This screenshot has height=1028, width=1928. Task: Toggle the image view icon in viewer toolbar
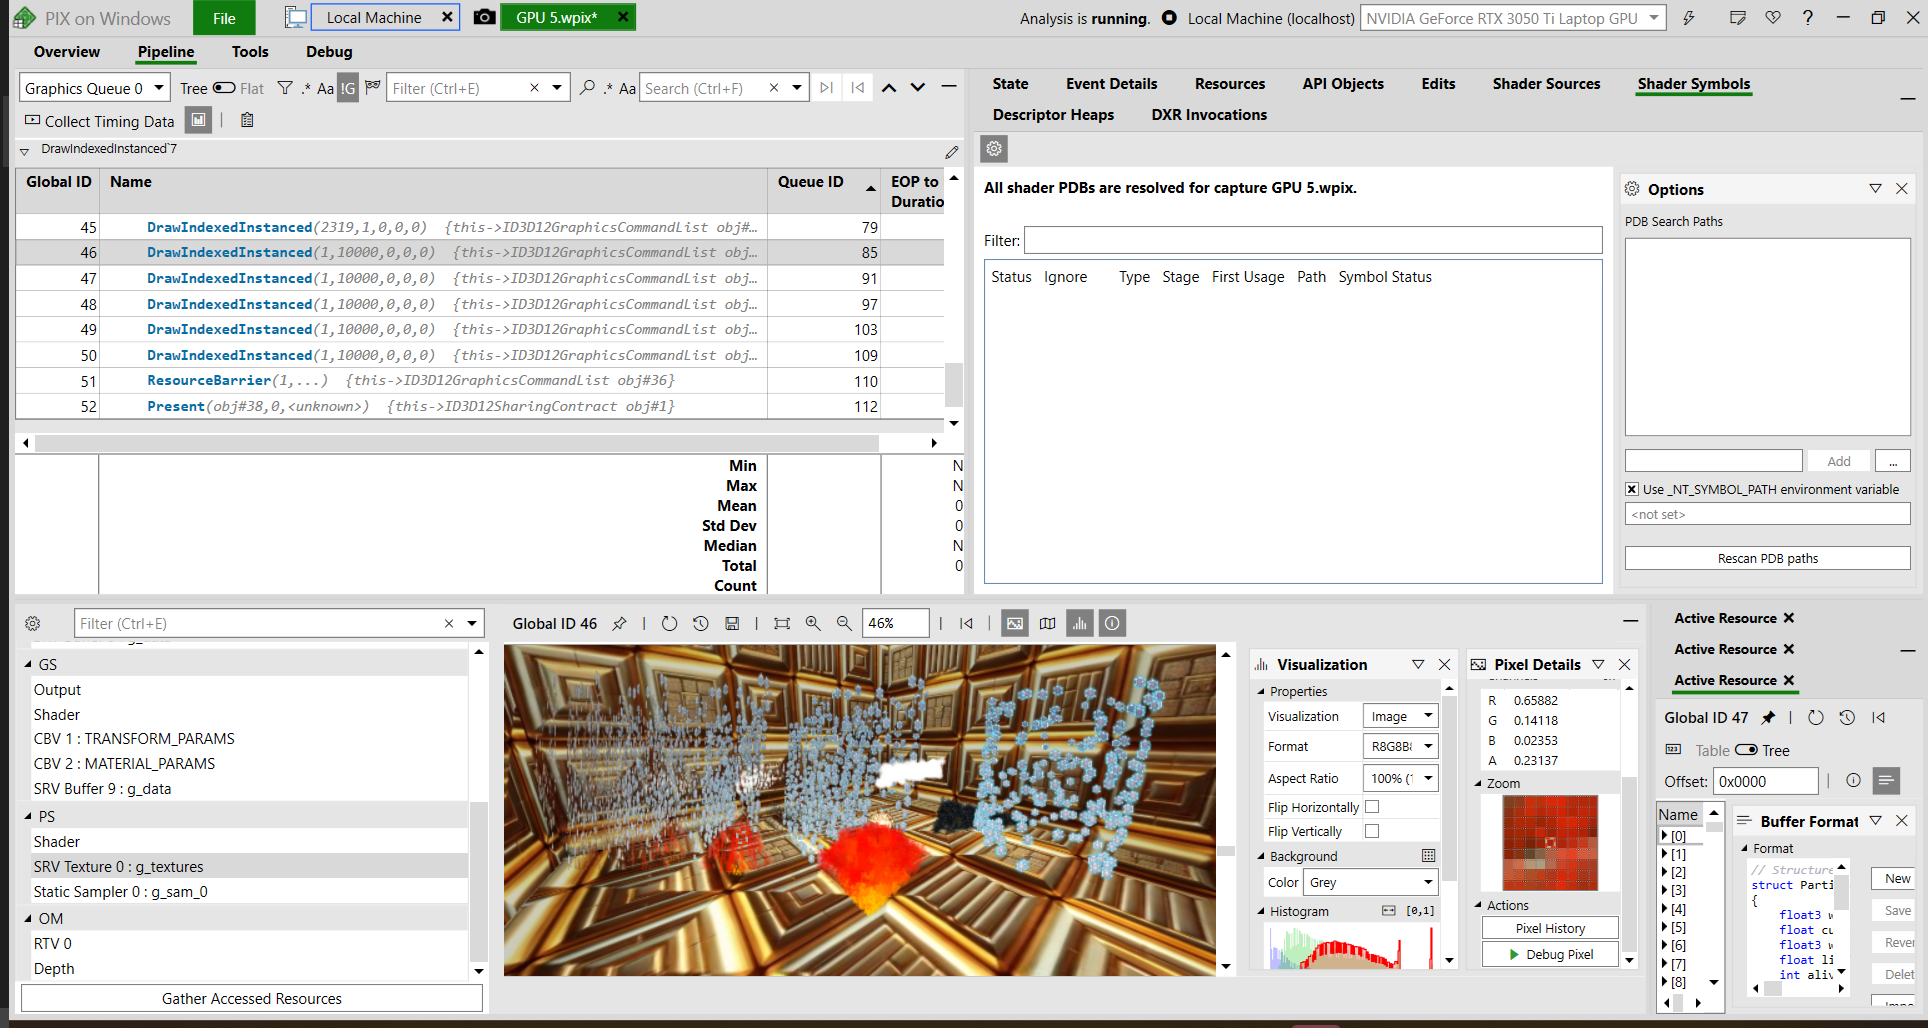point(1015,623)
